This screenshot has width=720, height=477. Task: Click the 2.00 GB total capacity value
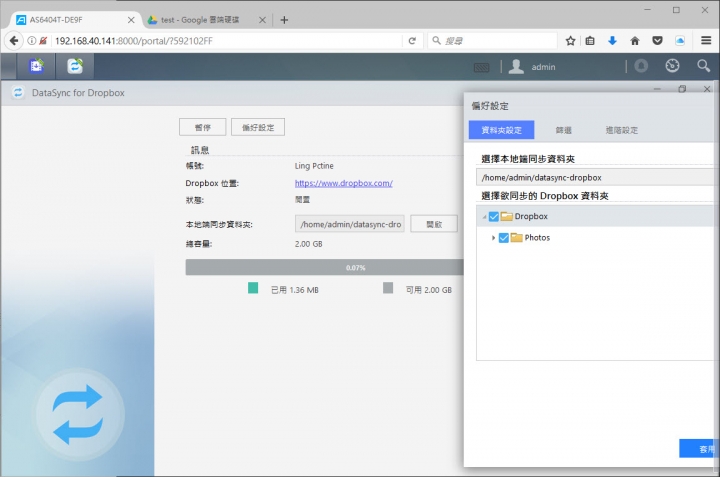(x=309, y=244)
